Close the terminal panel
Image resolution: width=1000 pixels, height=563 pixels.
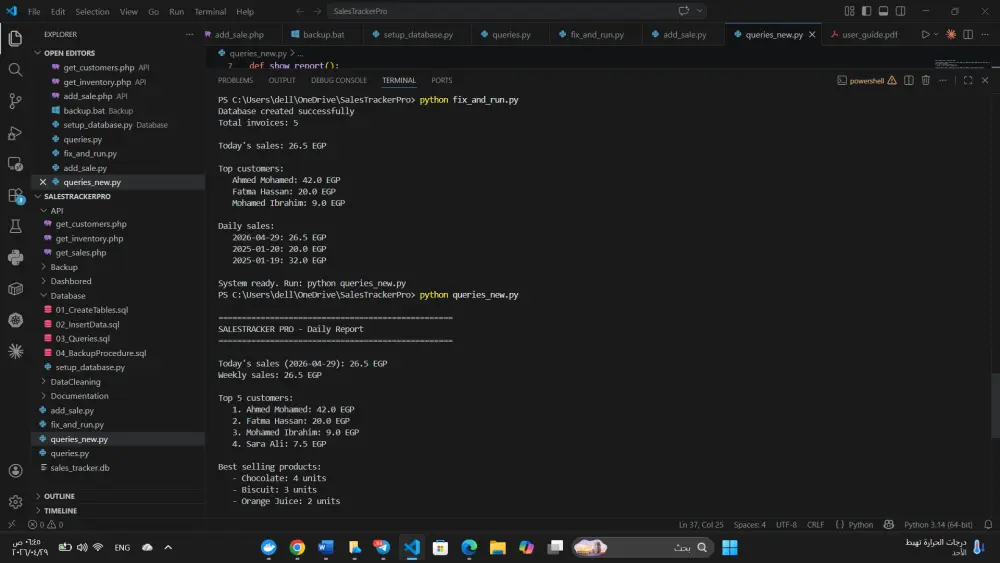click(985, 80)
